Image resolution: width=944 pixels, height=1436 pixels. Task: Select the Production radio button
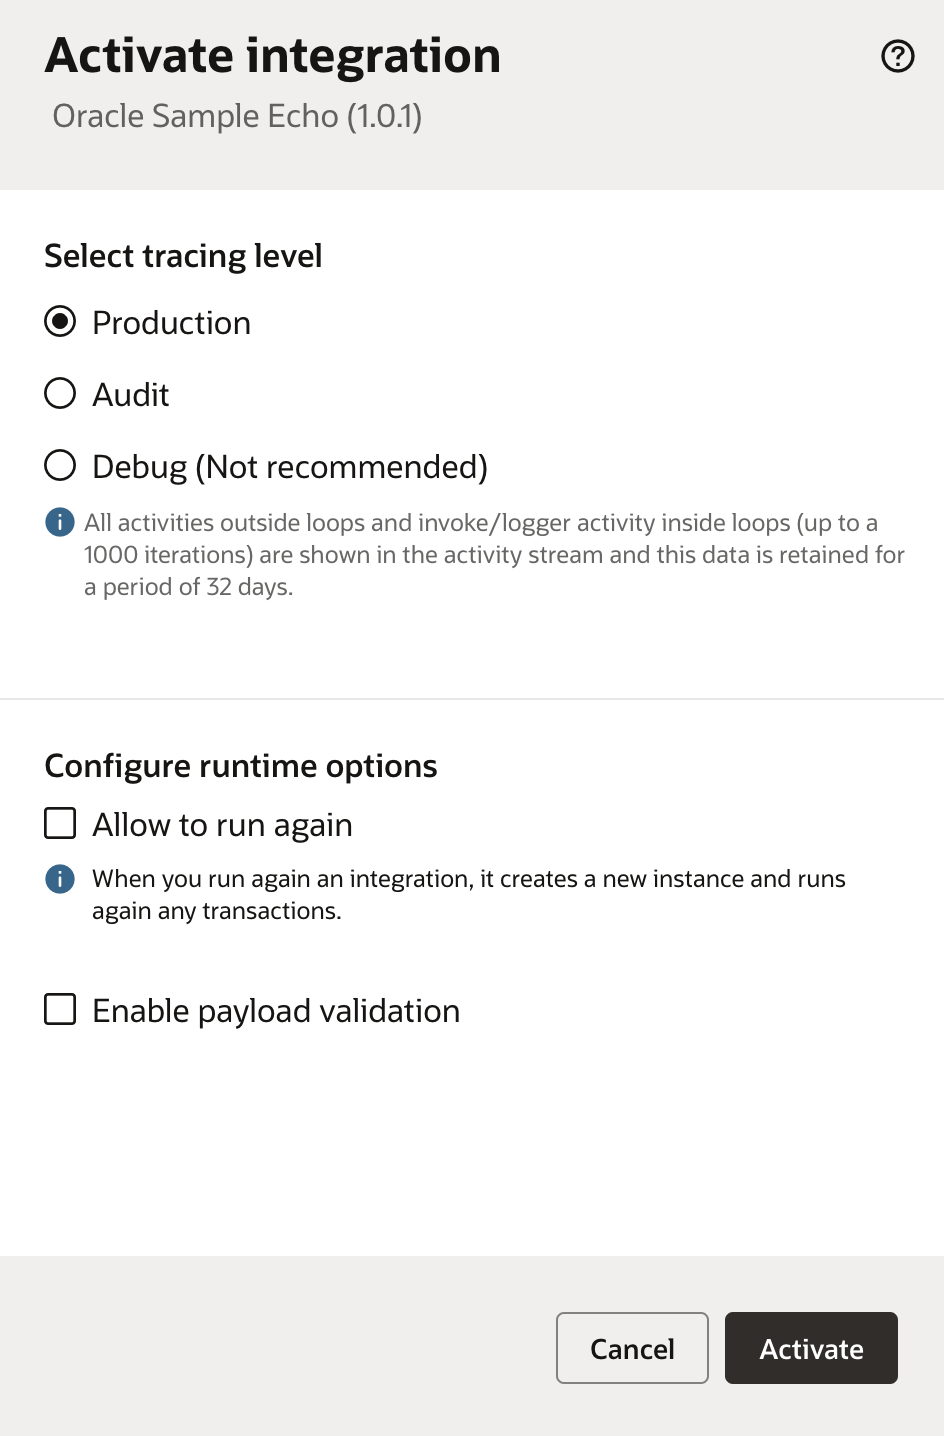tap(60, 322)
